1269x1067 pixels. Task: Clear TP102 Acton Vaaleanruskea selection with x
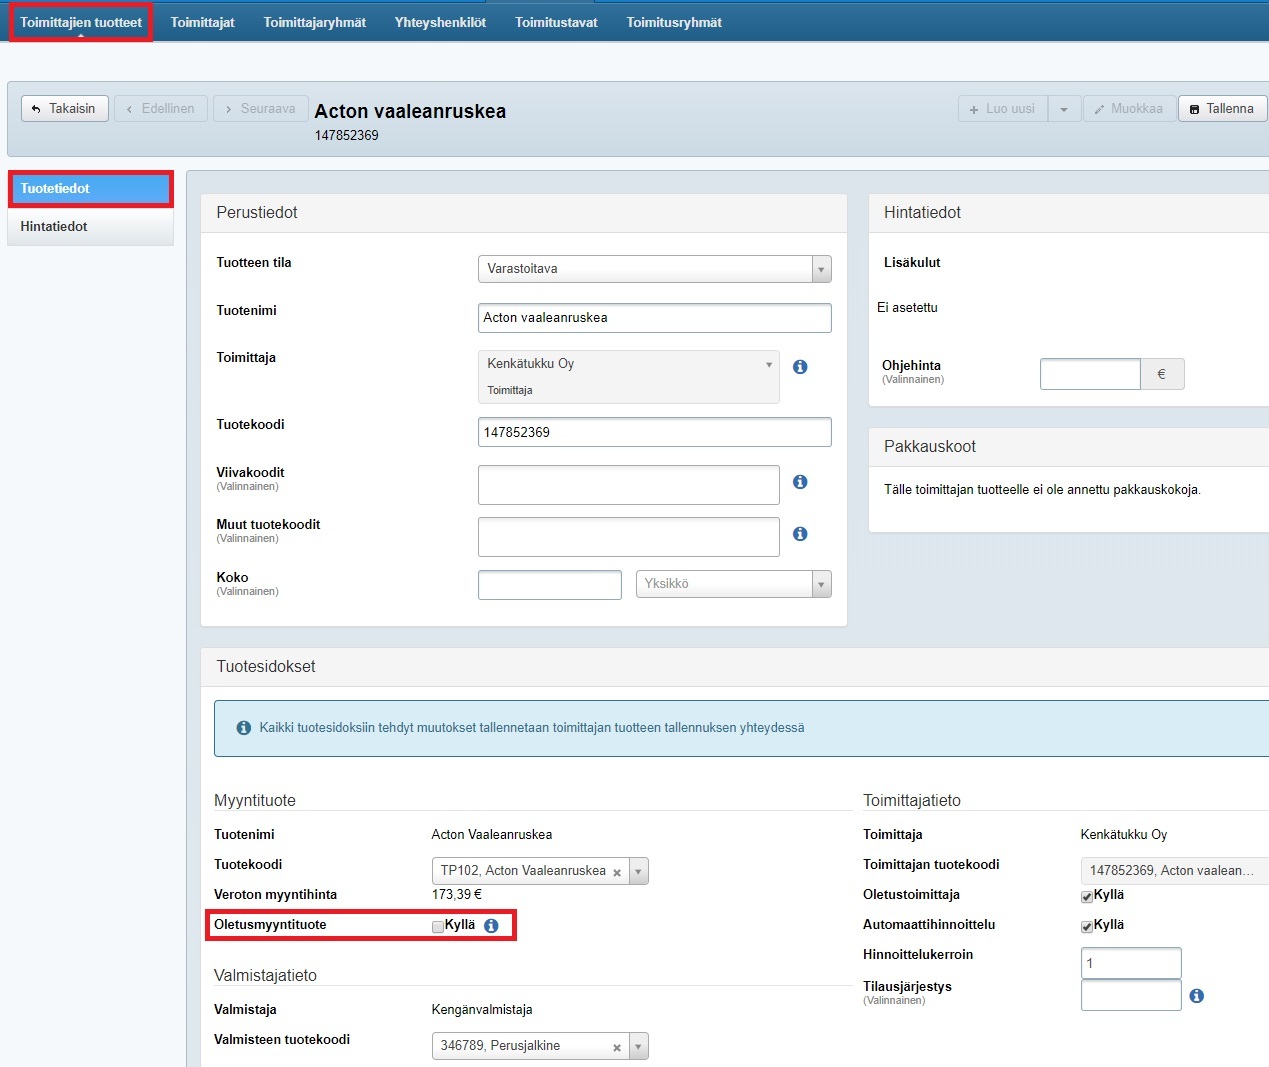[x=617, y=872]
